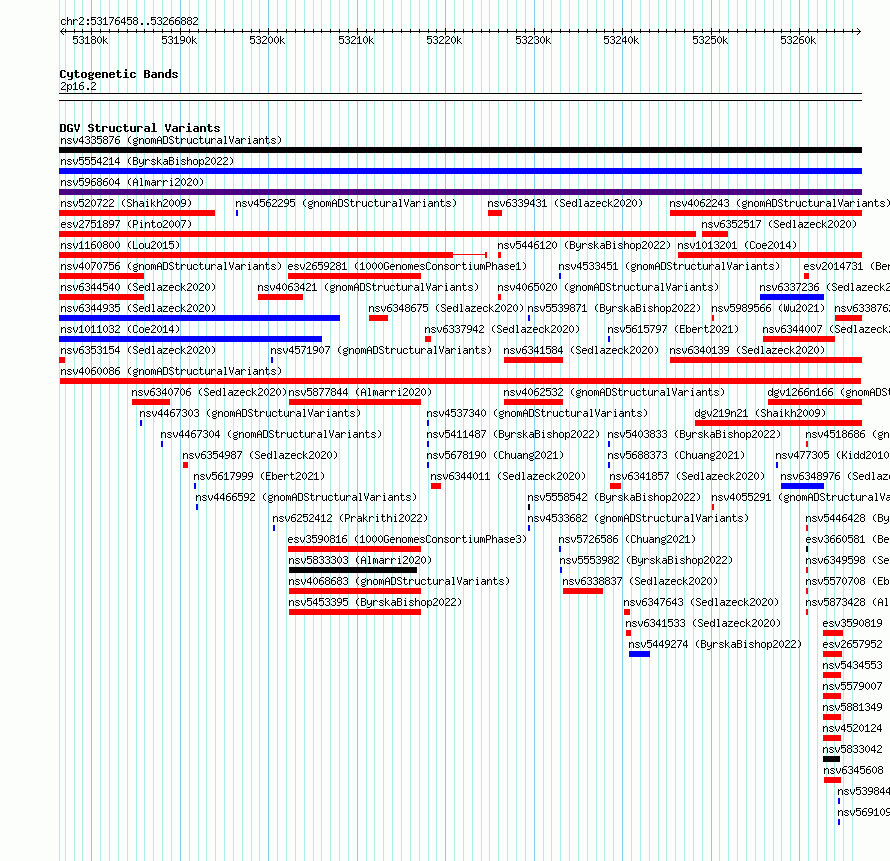Click nsv4467303 variant label
Screen dimensions: 890x861
coord(250,413)
